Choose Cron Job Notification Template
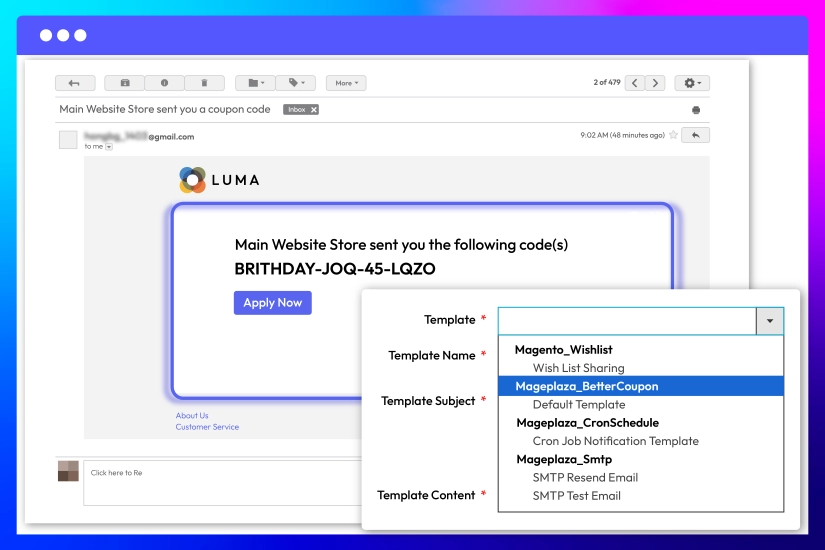The image size is (825, 550). 616,441
